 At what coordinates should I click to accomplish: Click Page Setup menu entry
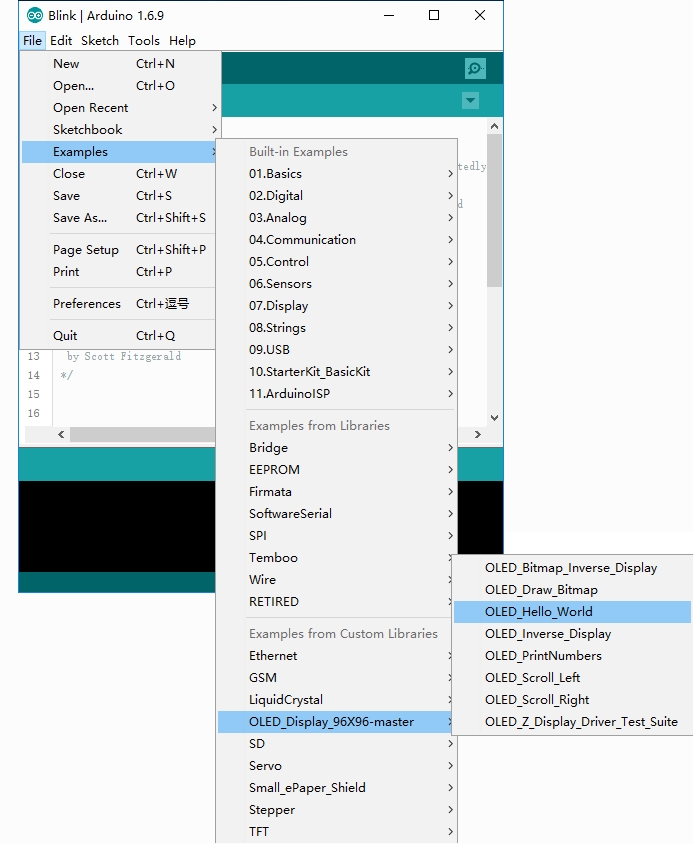[86, 250]
